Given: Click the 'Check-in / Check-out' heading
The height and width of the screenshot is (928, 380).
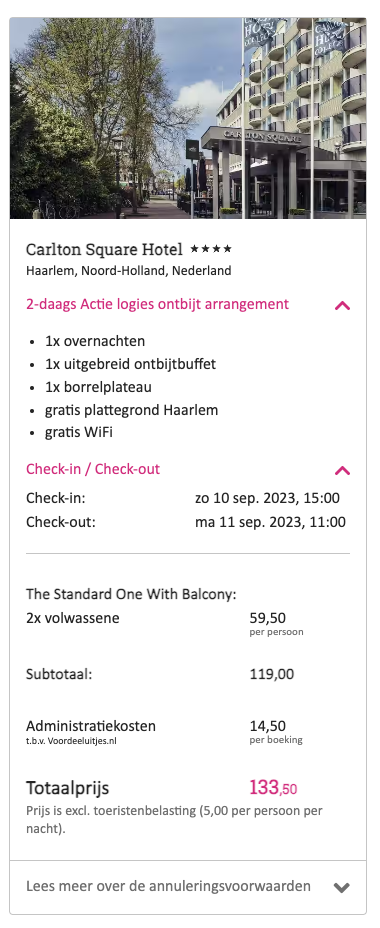Looking at the screenshot, I should pyautogui.click(x=93, y=469).
